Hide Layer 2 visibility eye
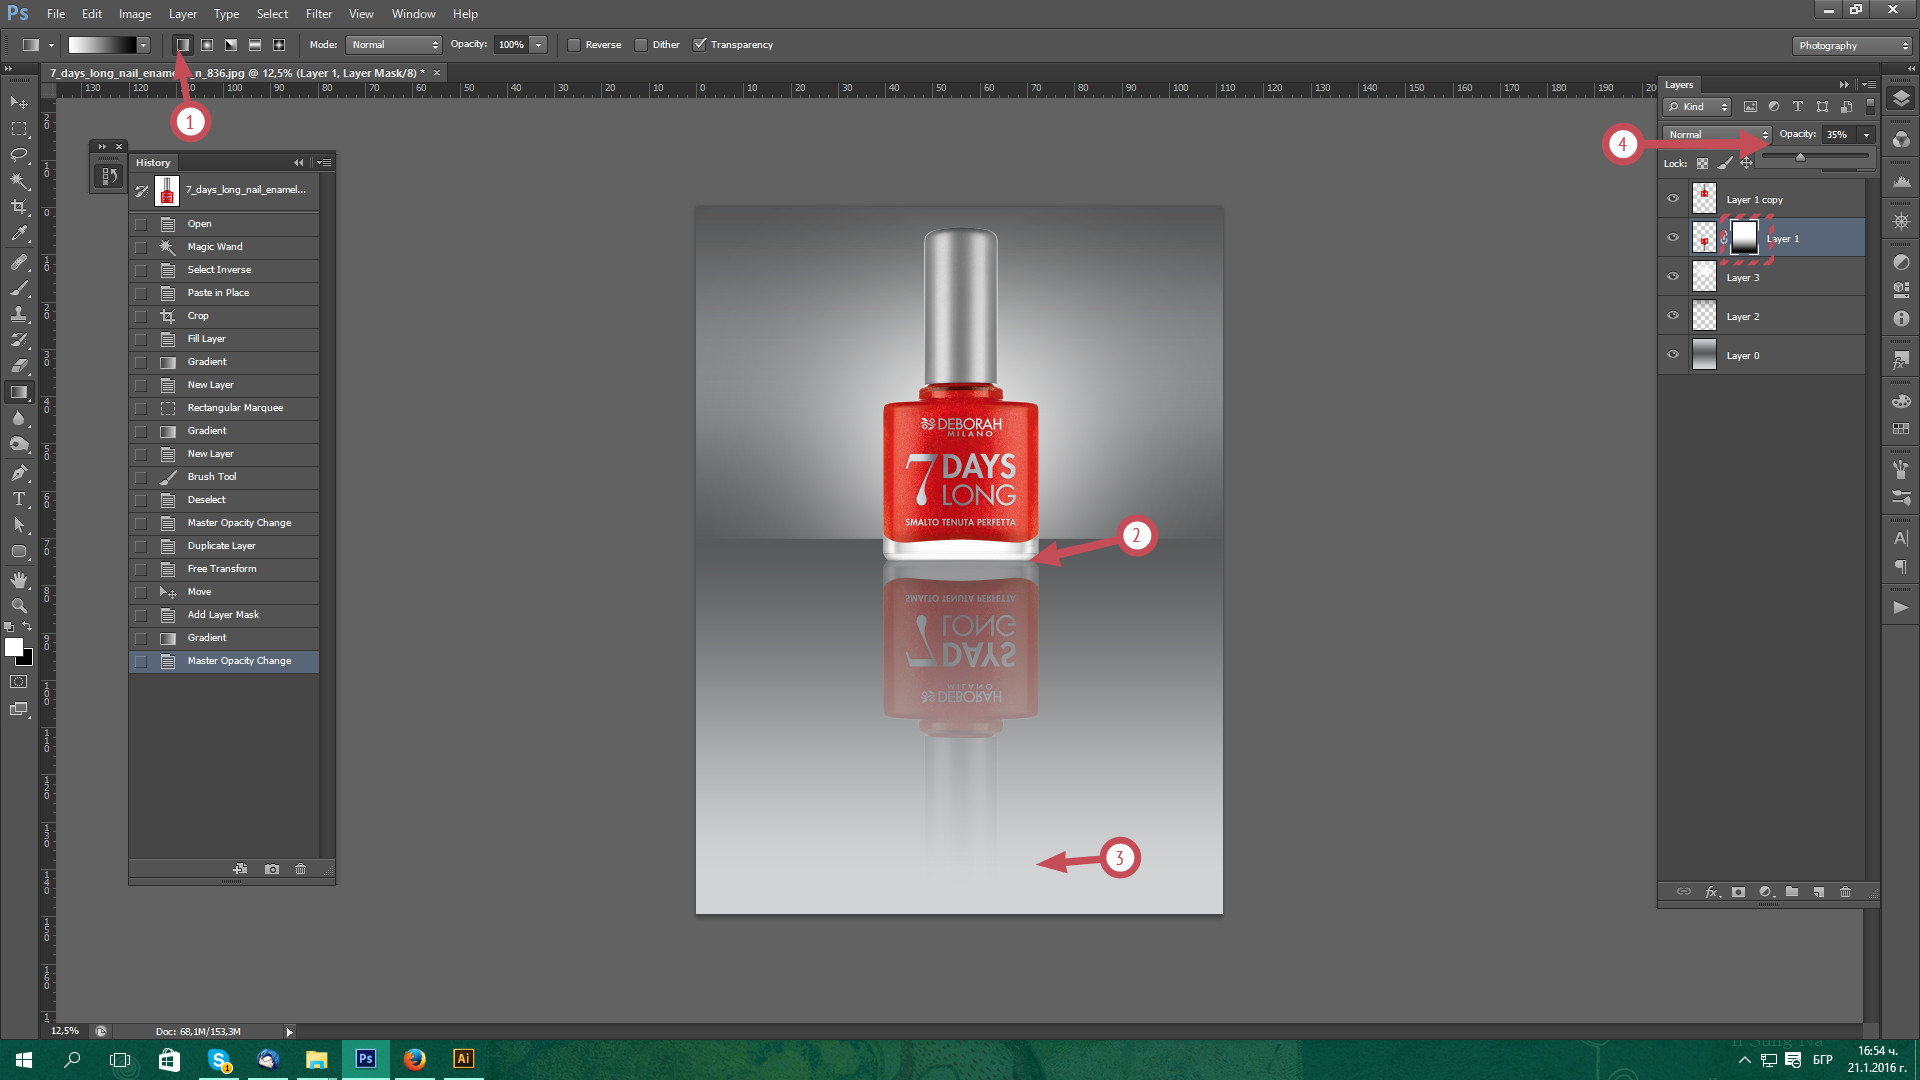This screenshot has width=1920, height=1080. click(1673, 316)
